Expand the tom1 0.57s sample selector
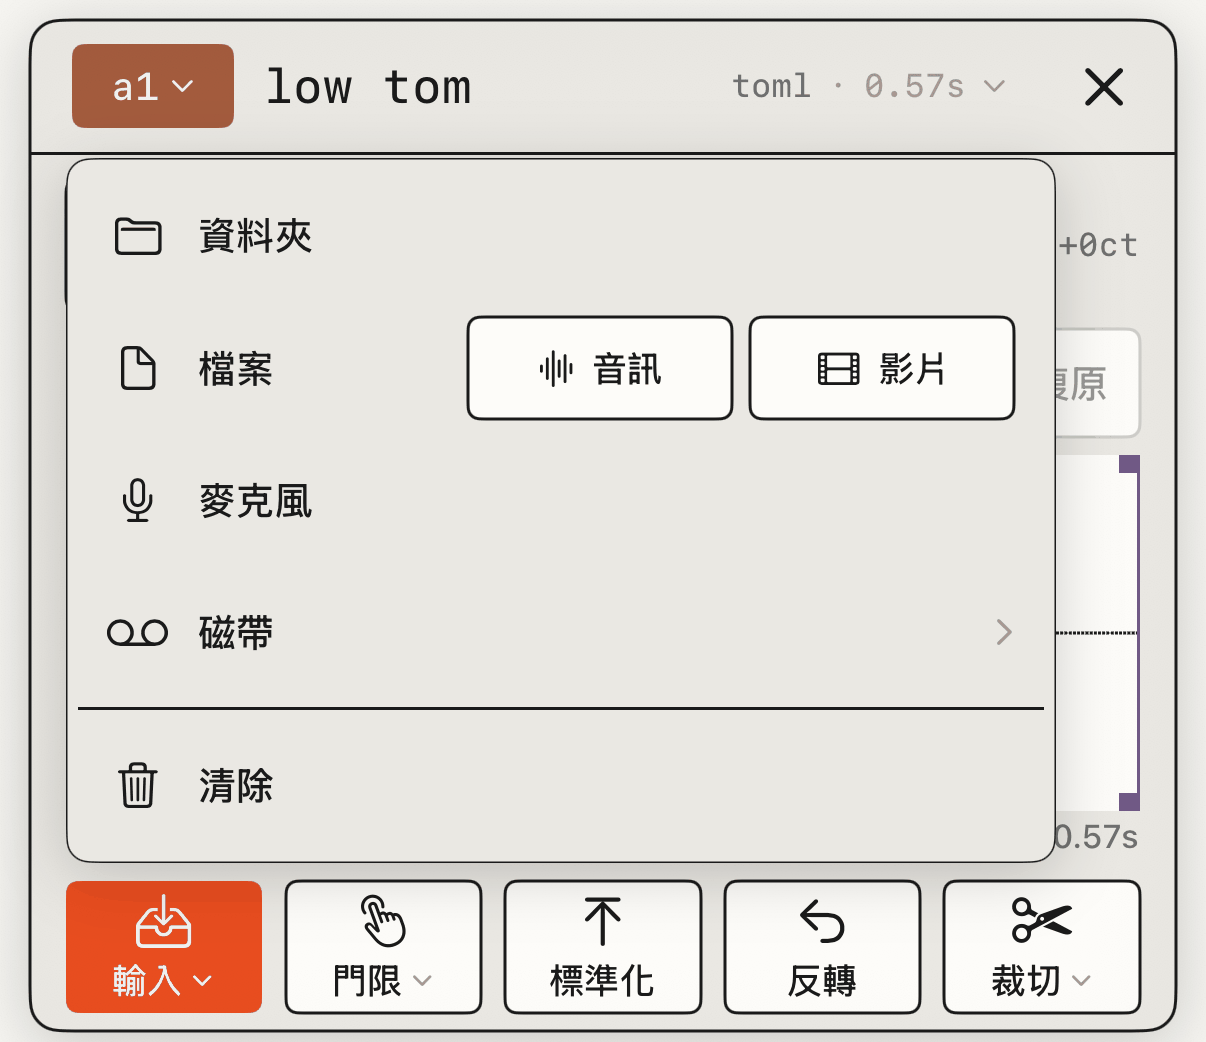 coord(868,86)
